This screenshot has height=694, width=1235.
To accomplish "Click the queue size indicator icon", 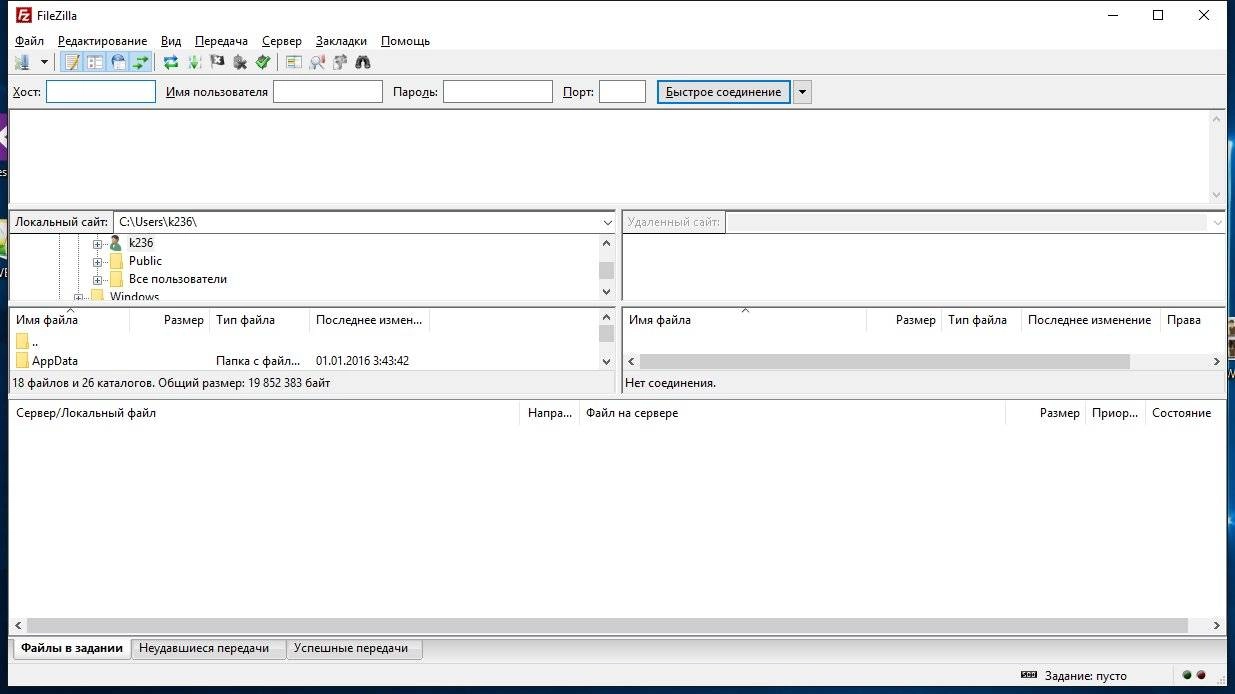I will pyautogui.click(x=1029, y=676).
